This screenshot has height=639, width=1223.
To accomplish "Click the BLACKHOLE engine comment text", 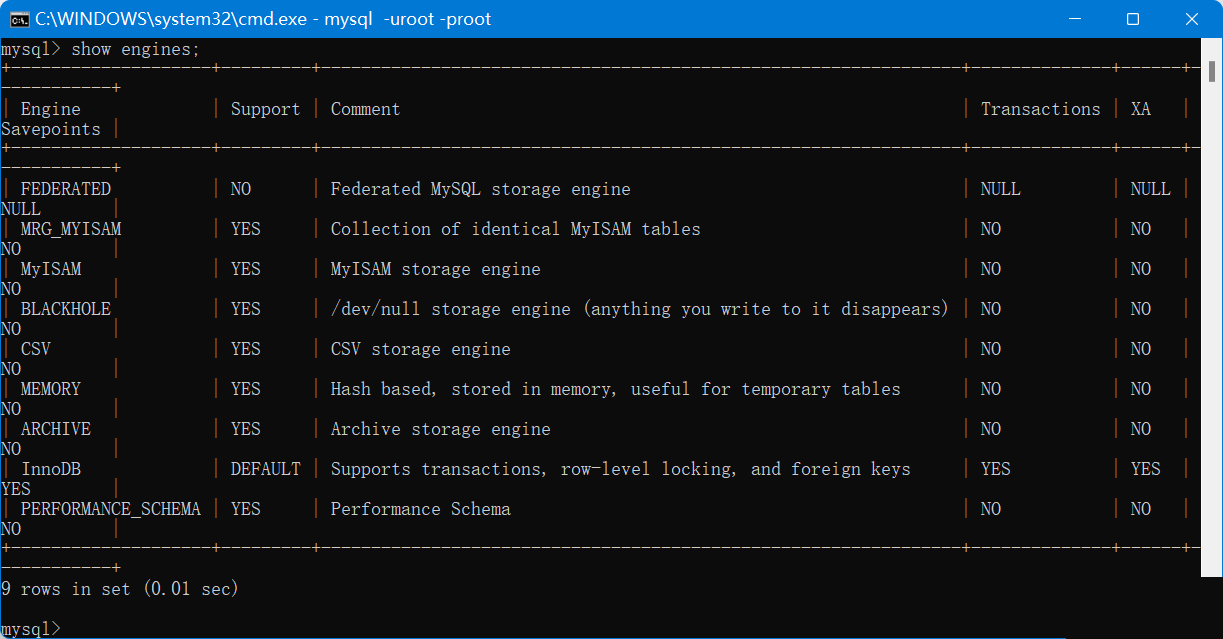I will tap(639, 309).
